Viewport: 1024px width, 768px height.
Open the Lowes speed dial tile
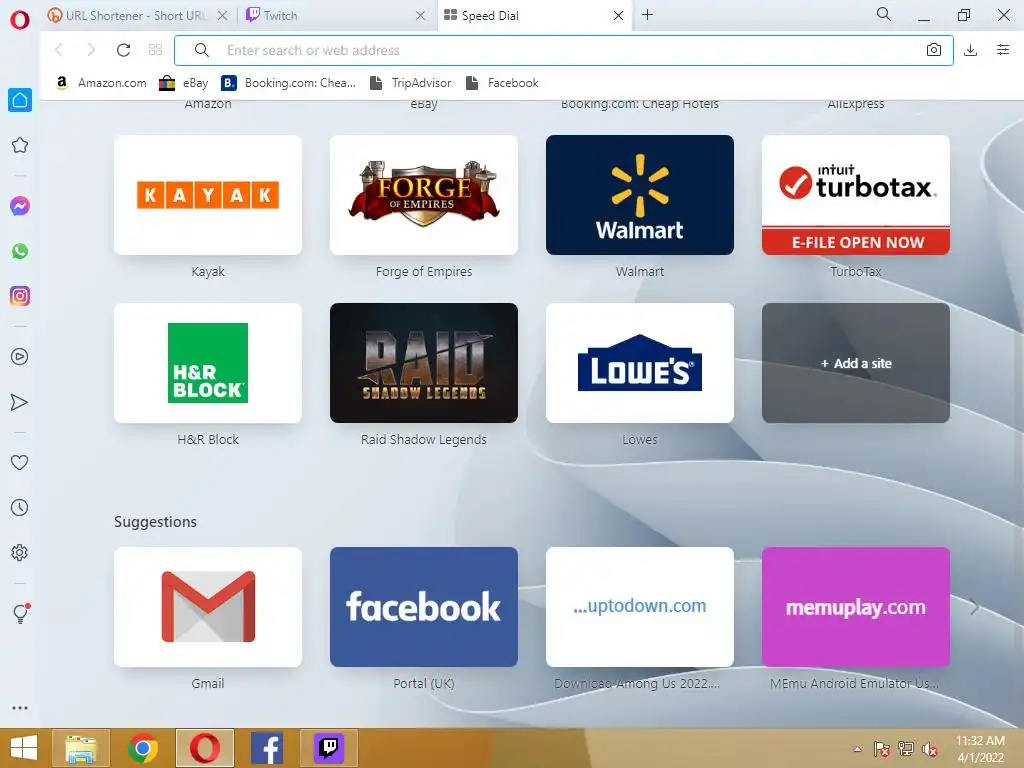(x=640, y=362)
